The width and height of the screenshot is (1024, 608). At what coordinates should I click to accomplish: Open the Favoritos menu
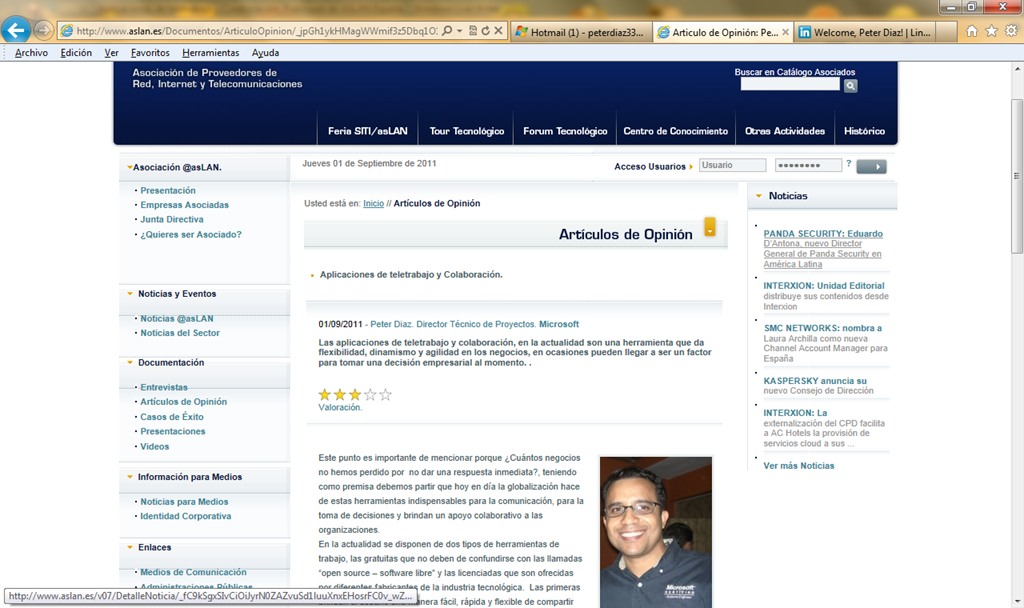click(x=150, y=53)
